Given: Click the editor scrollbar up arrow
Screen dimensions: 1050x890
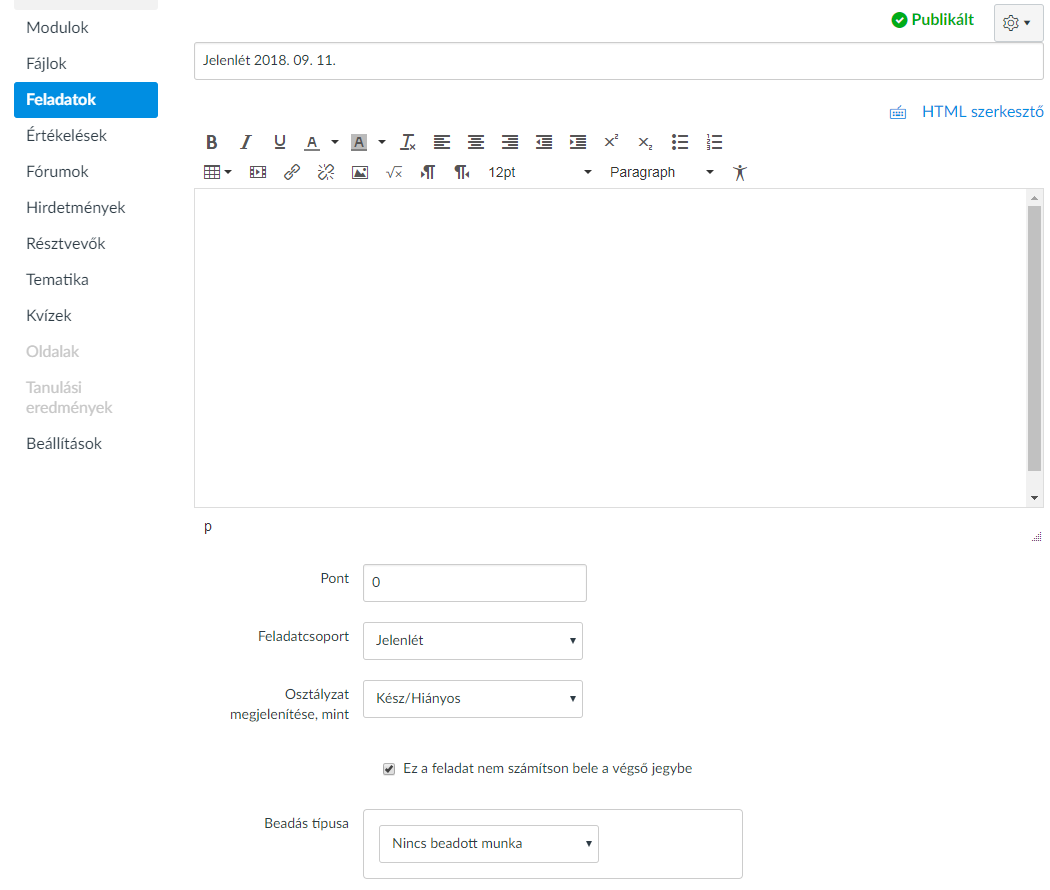Looking at the screenshot, I should 1035,198.
